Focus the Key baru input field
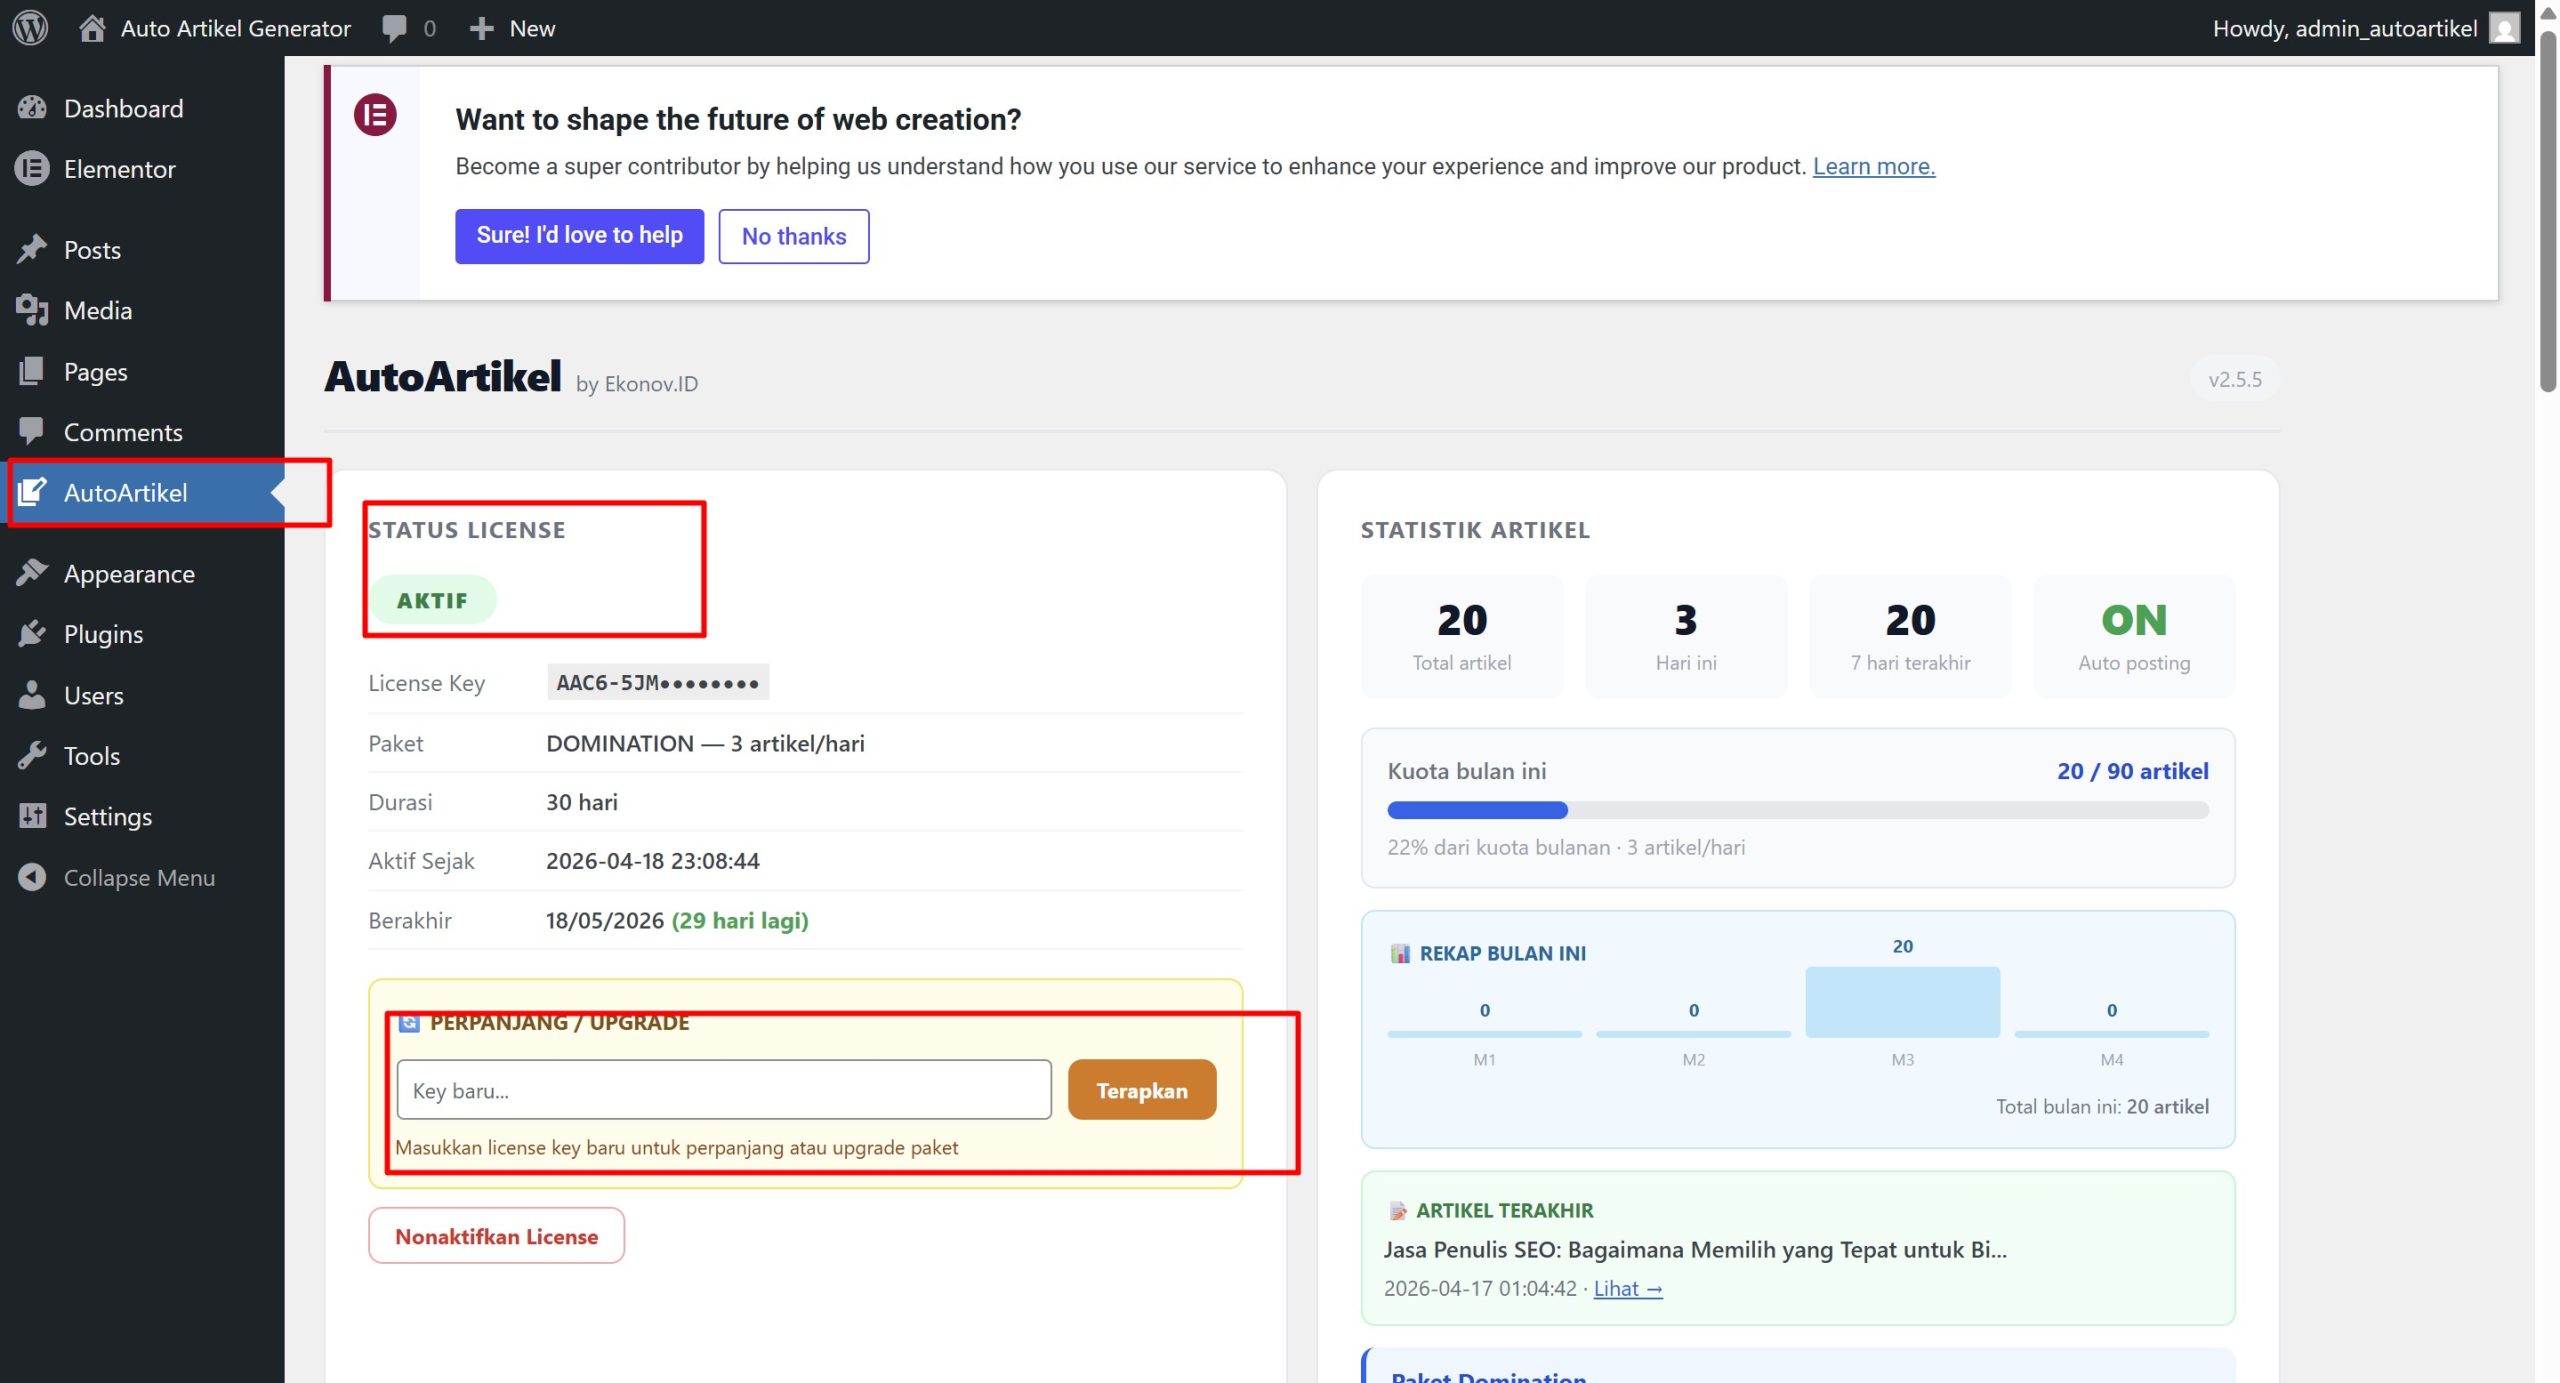The height and width of the screenshot is (1383, 2560). (x=723, y=1090)
